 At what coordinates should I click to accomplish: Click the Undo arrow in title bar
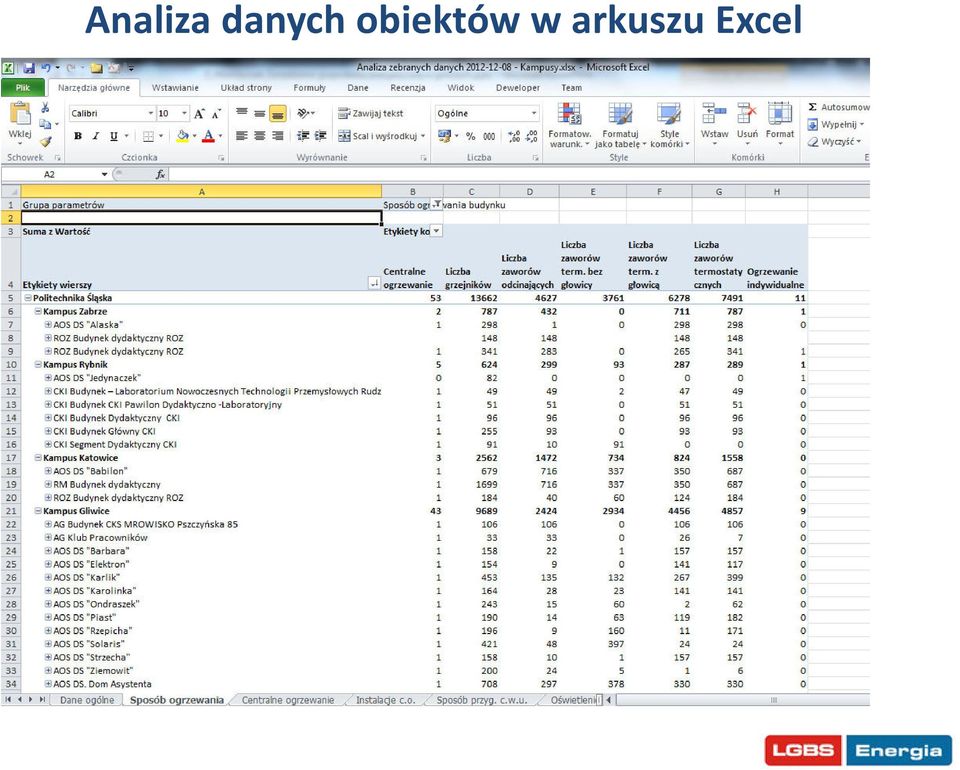tap(45, 68)
